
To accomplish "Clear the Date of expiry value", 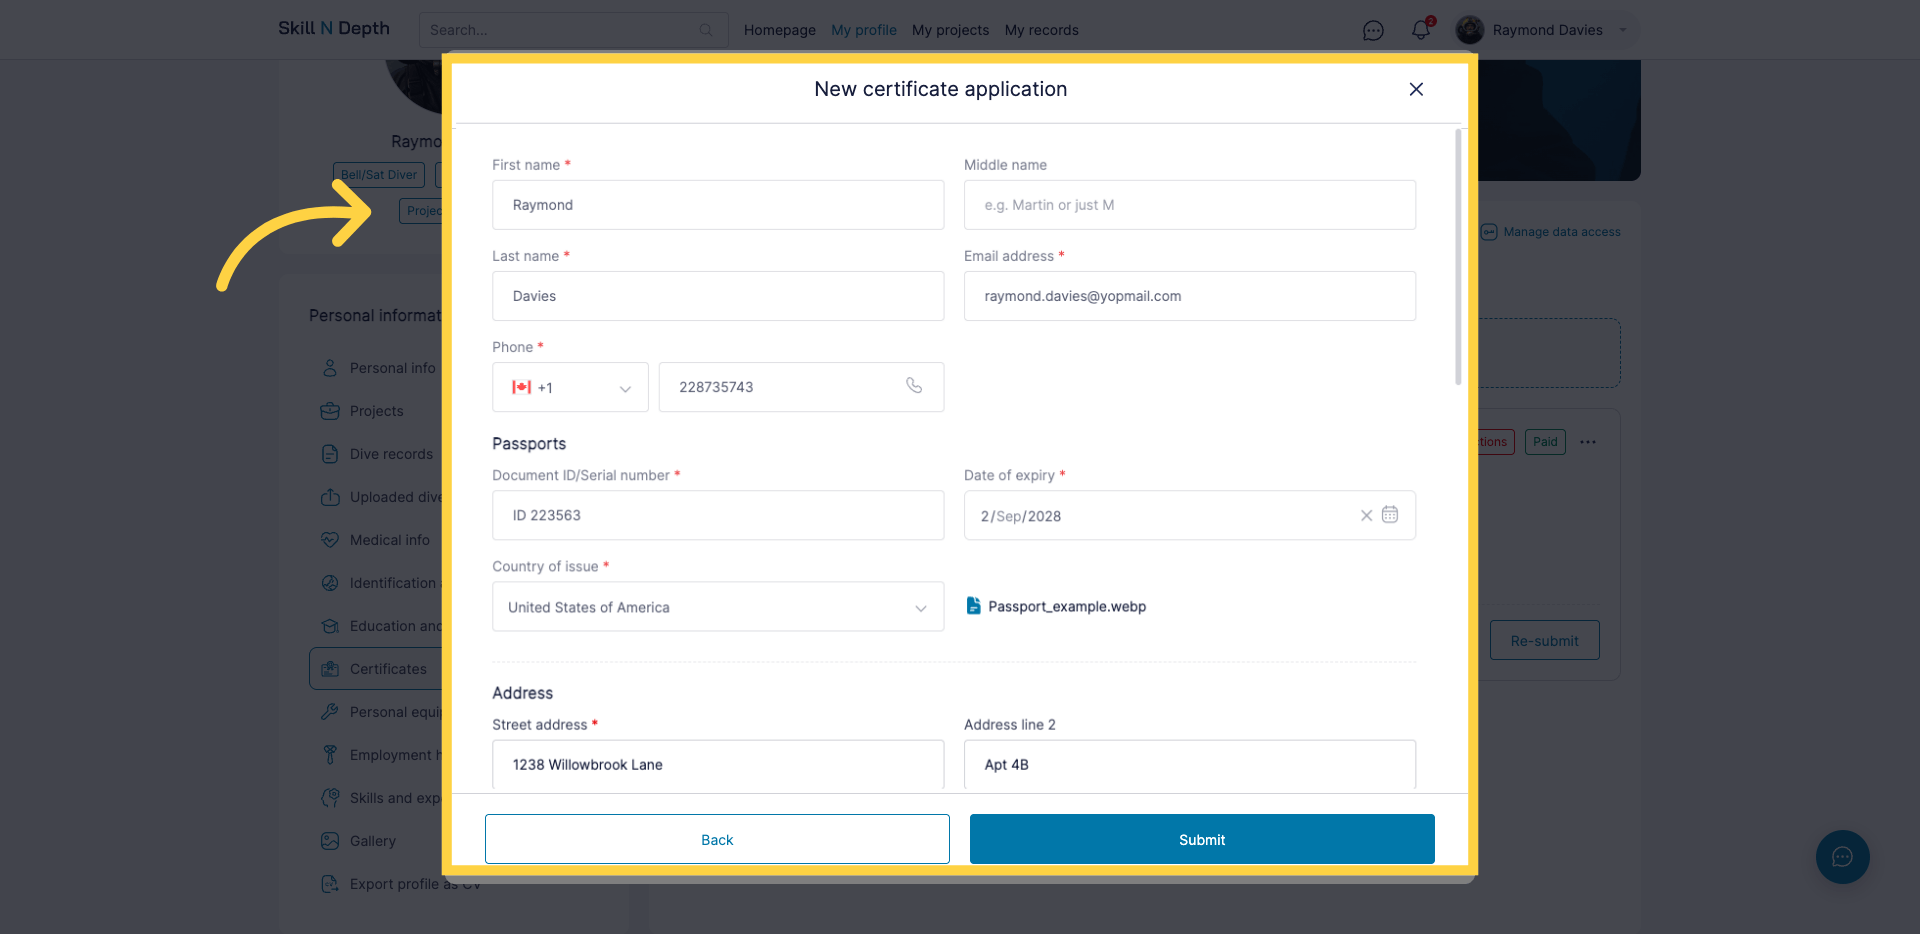I will pos(1366,516).
